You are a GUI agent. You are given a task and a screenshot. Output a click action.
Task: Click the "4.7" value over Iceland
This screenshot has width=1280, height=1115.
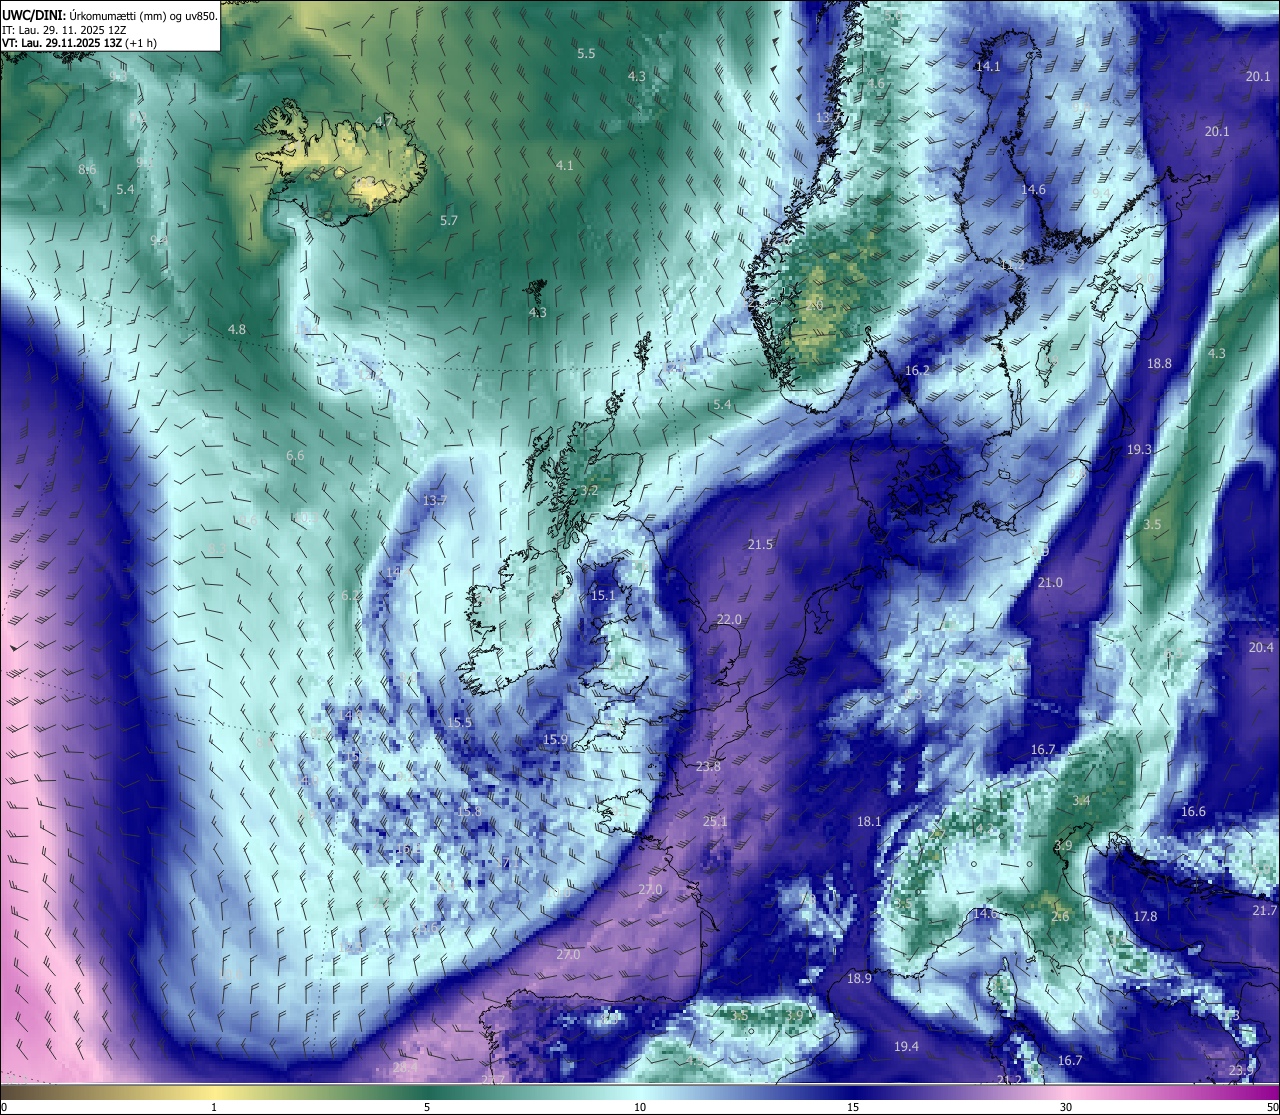pos(384,121)
